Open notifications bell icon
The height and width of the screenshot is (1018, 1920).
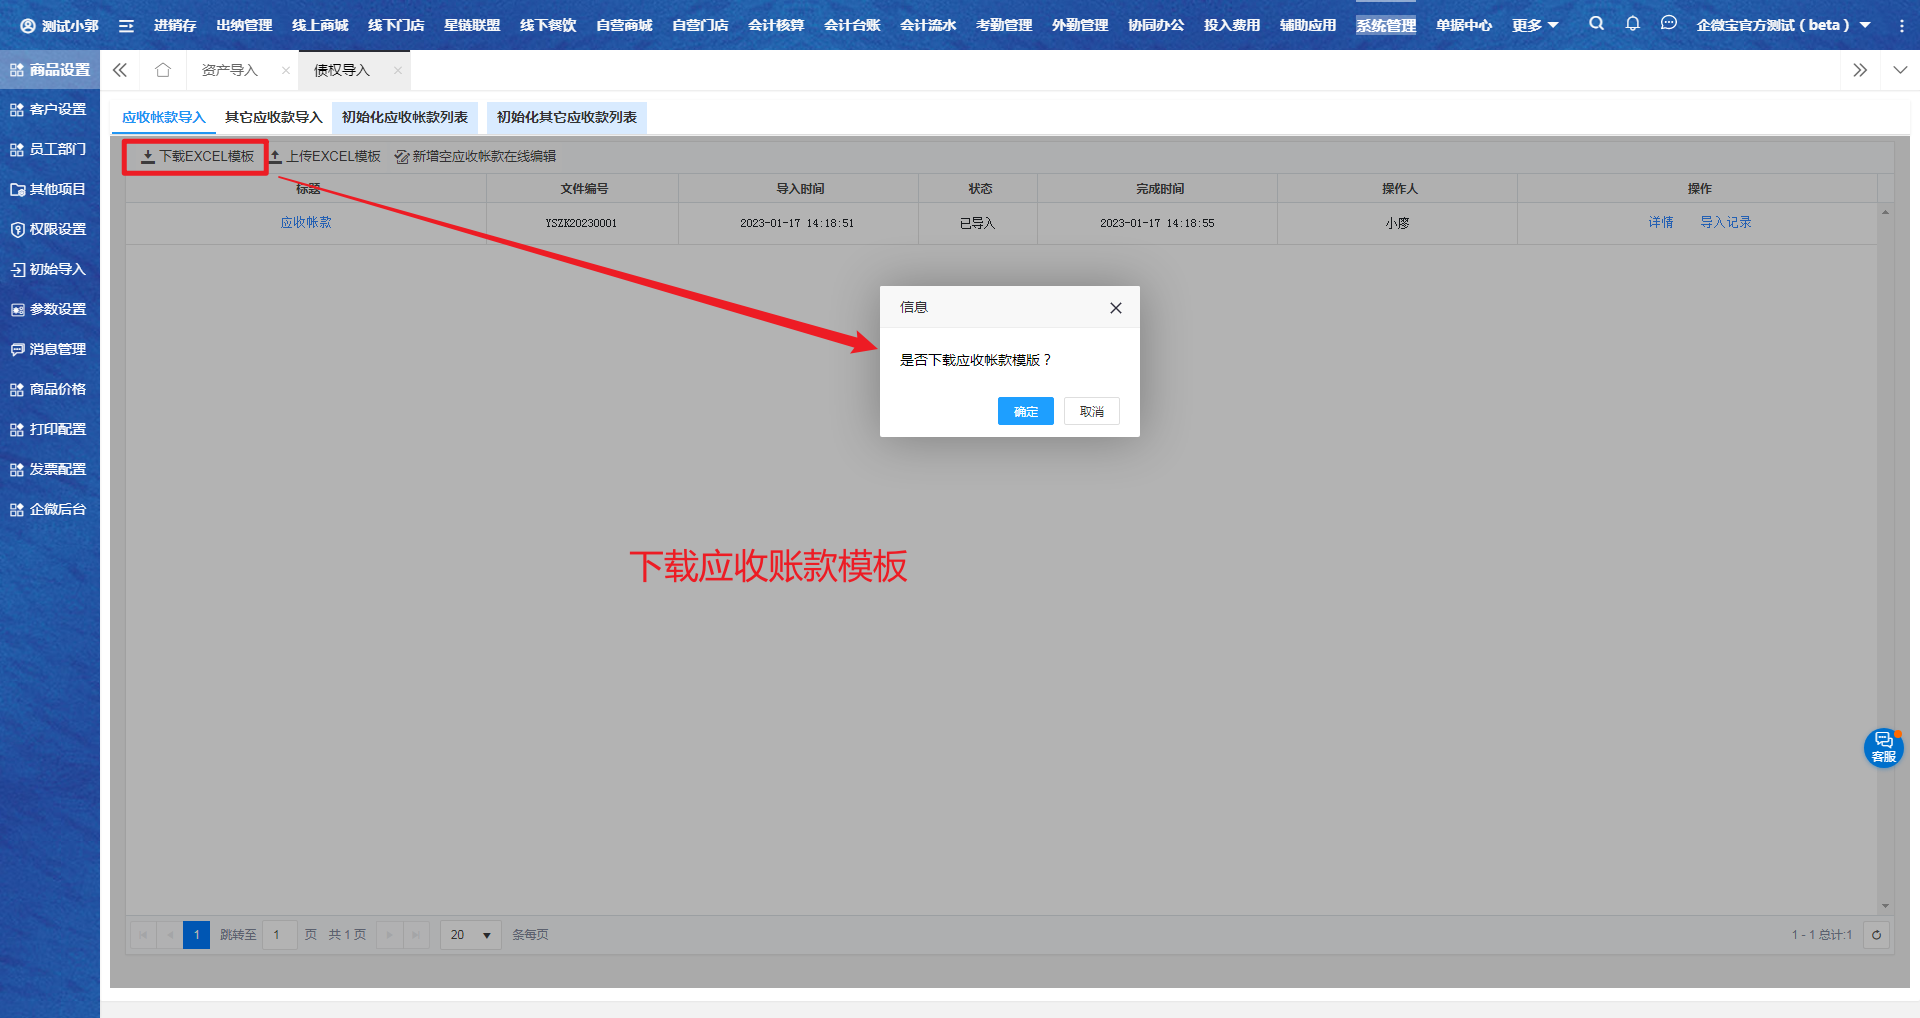[1632, 24]
